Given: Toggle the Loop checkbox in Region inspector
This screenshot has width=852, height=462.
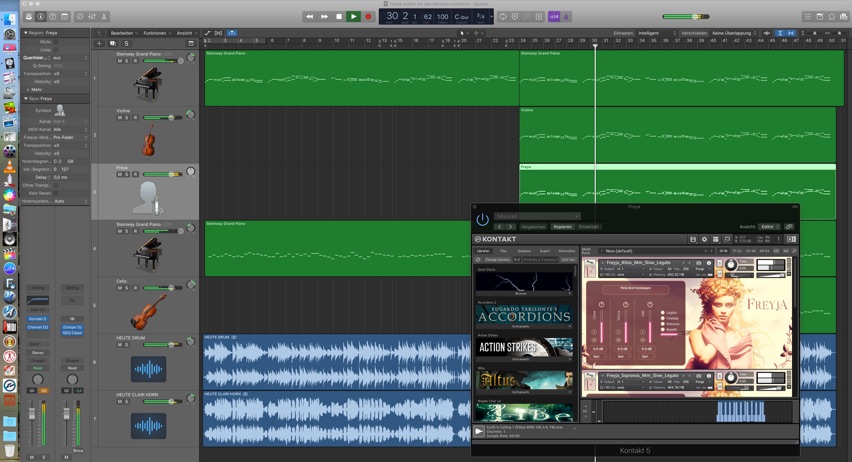Looking at the screenshot, I should (x=55, y=49).
